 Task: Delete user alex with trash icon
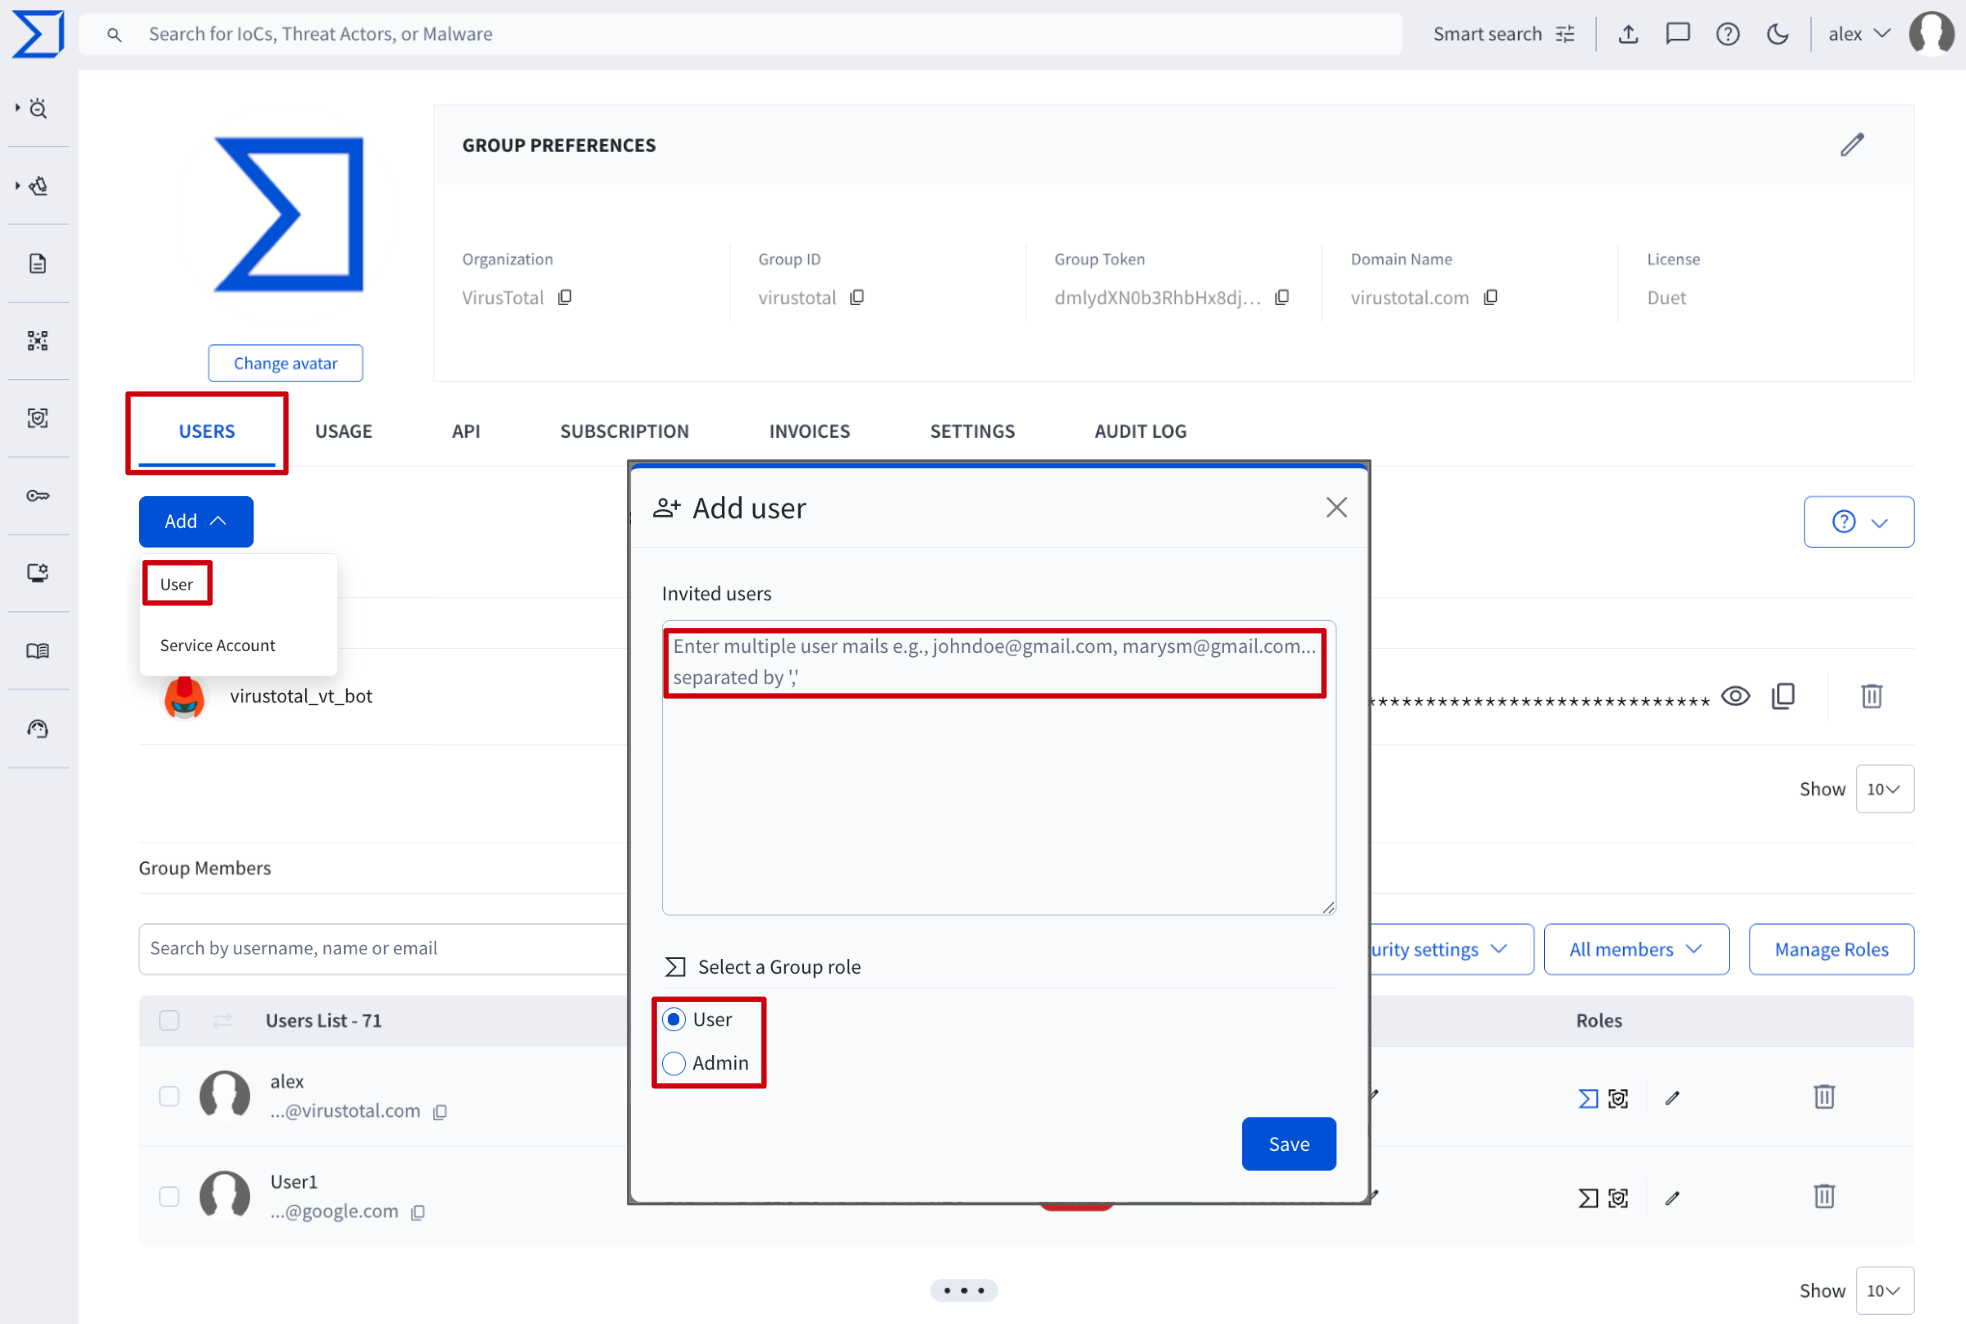1823,1097
